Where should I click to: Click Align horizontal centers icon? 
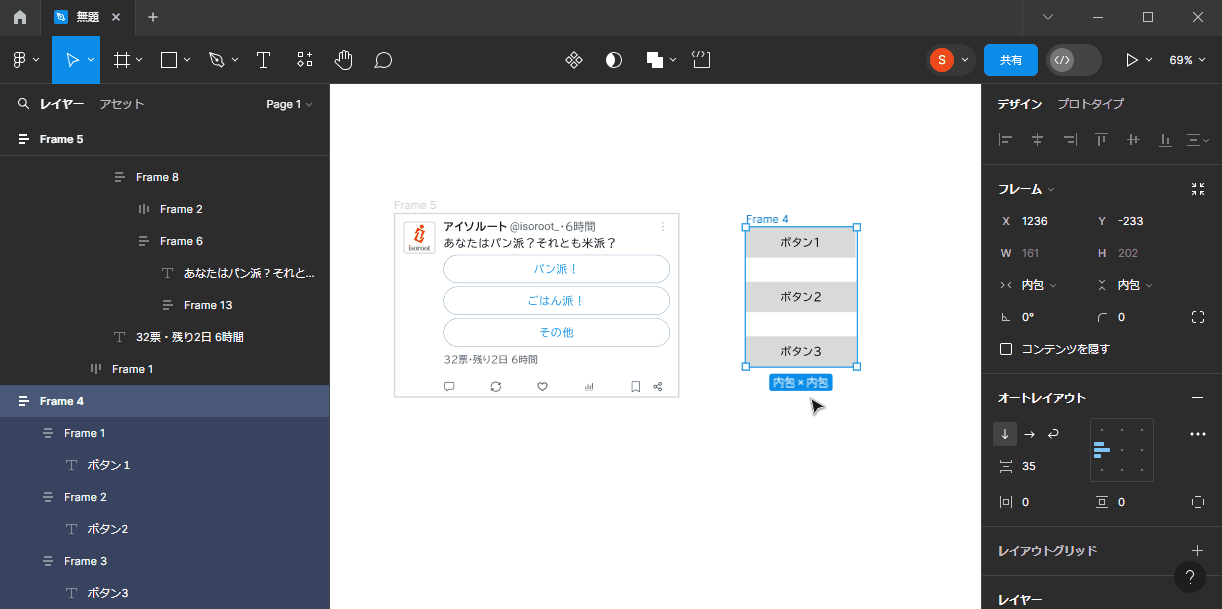click(x=1037, y=140)
